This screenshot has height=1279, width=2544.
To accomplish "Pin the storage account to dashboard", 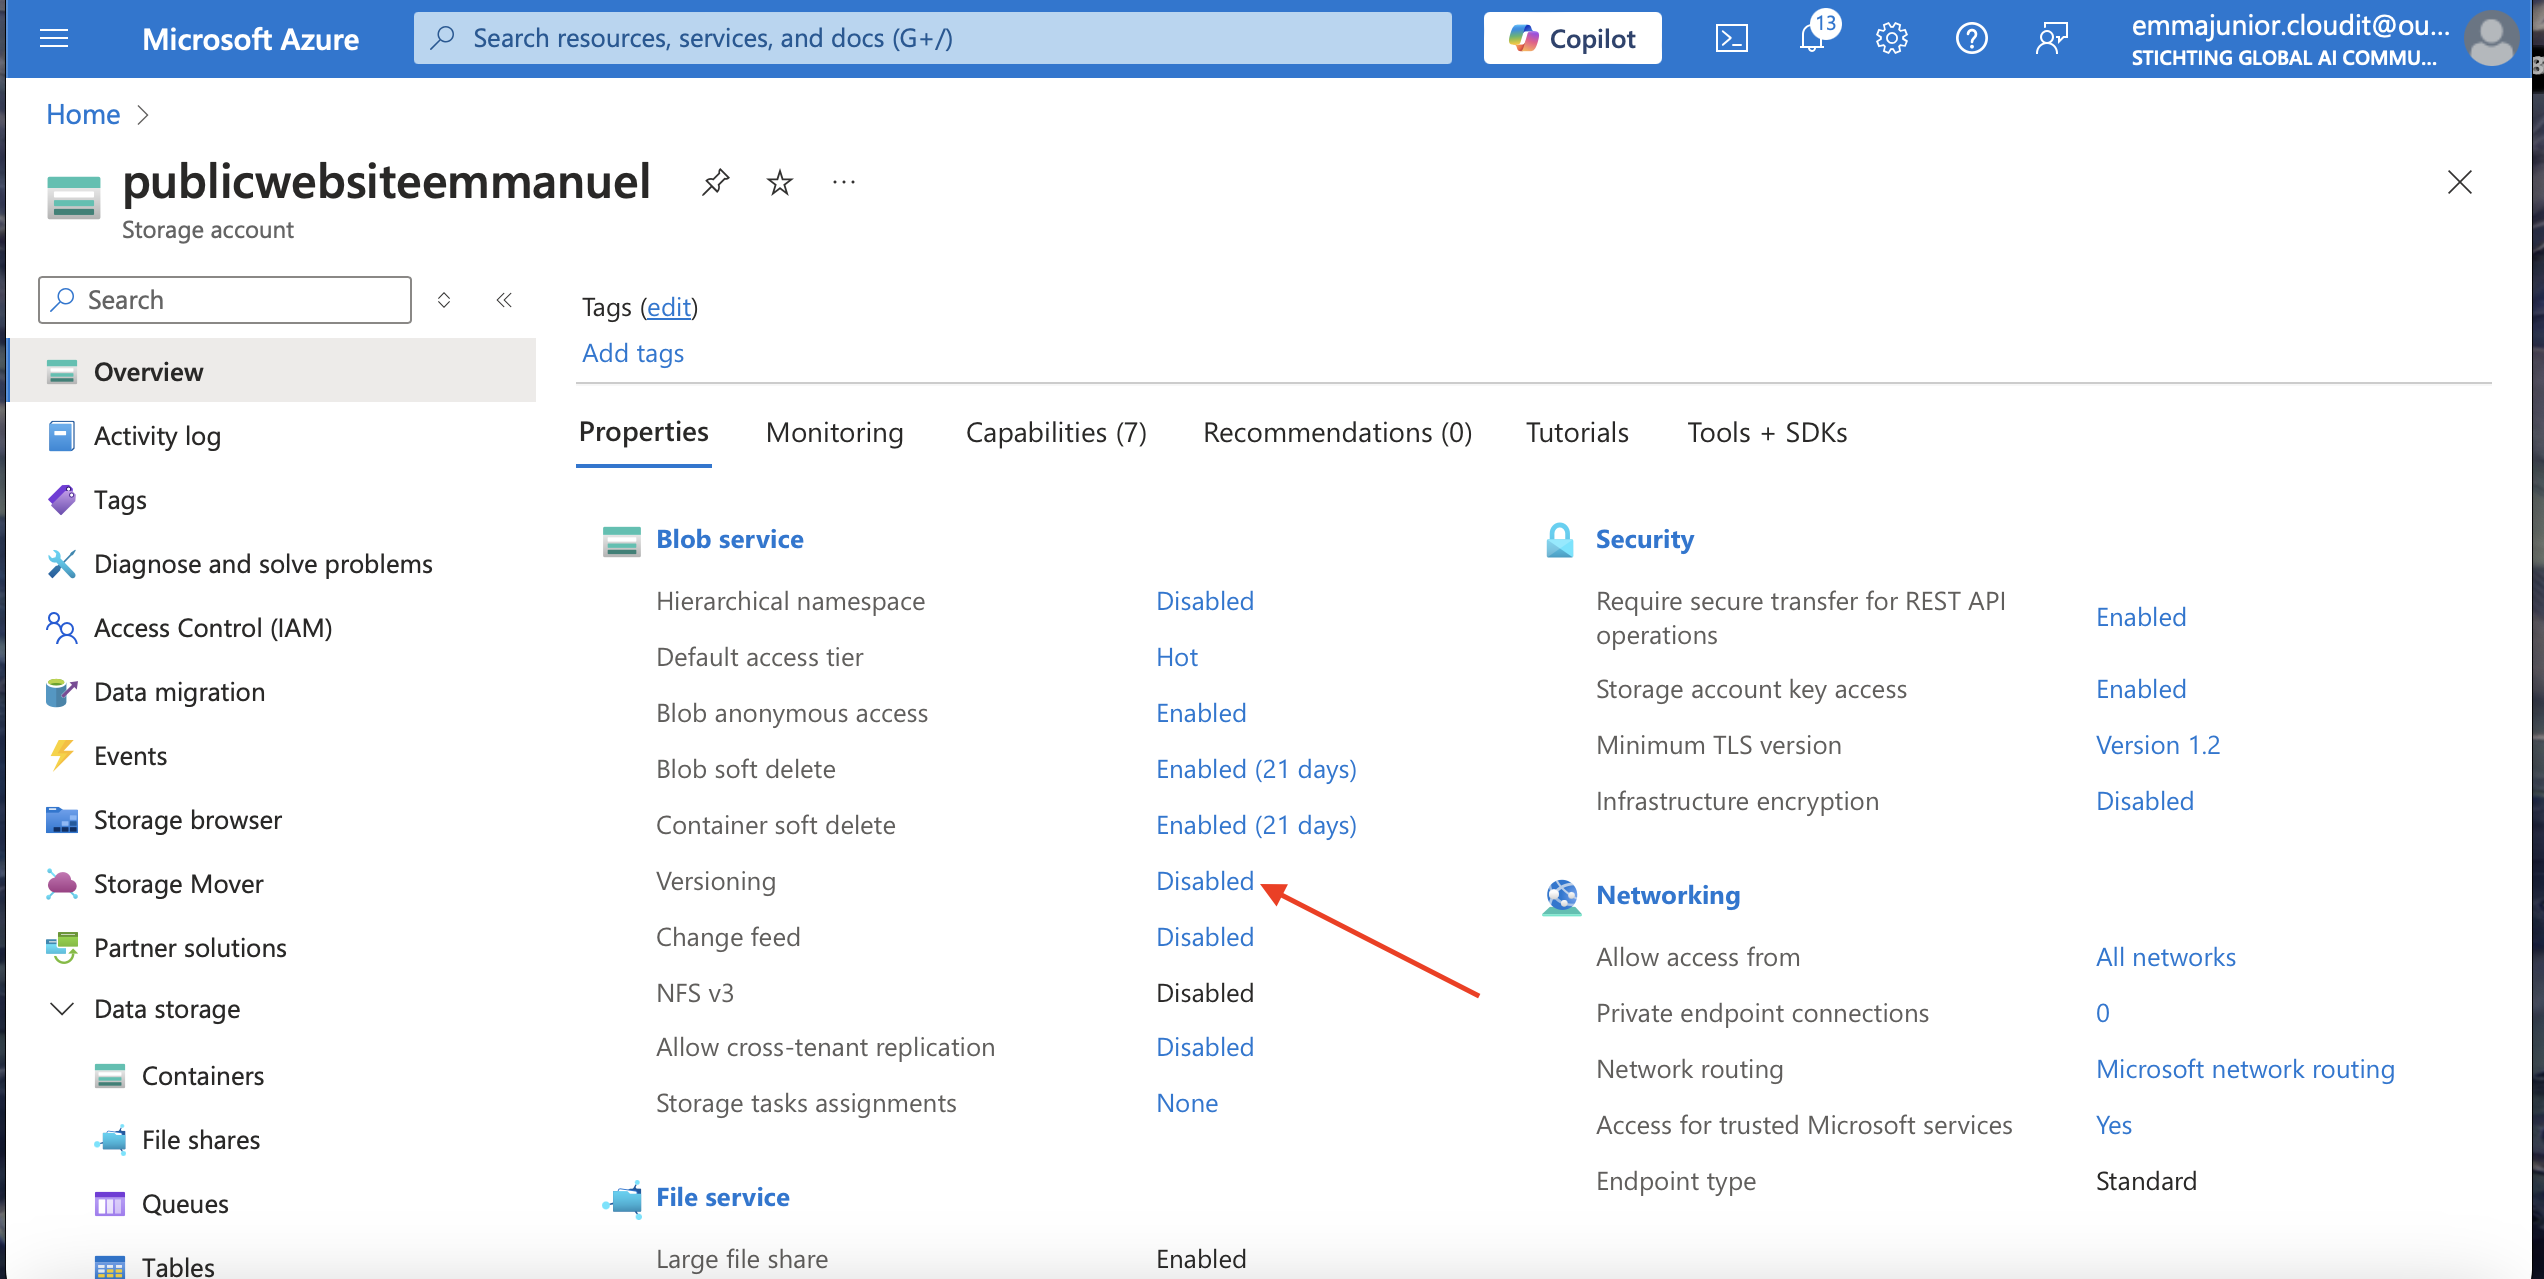I will [716, 182].
